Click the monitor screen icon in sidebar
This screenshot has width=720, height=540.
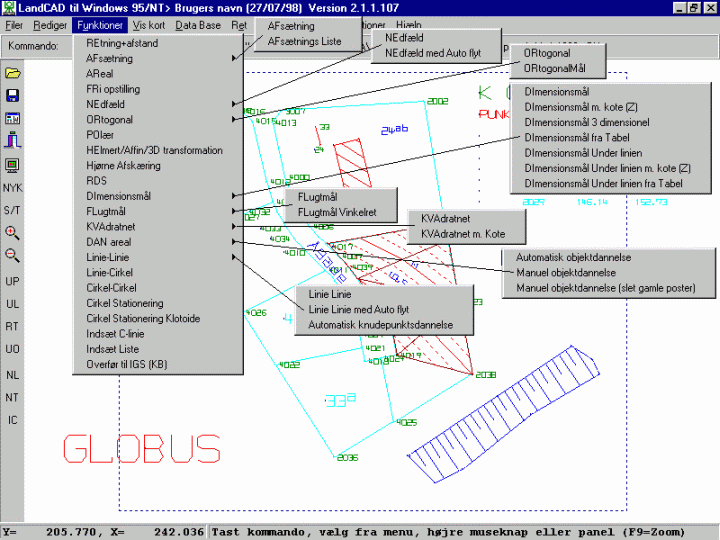click(13, 164)
